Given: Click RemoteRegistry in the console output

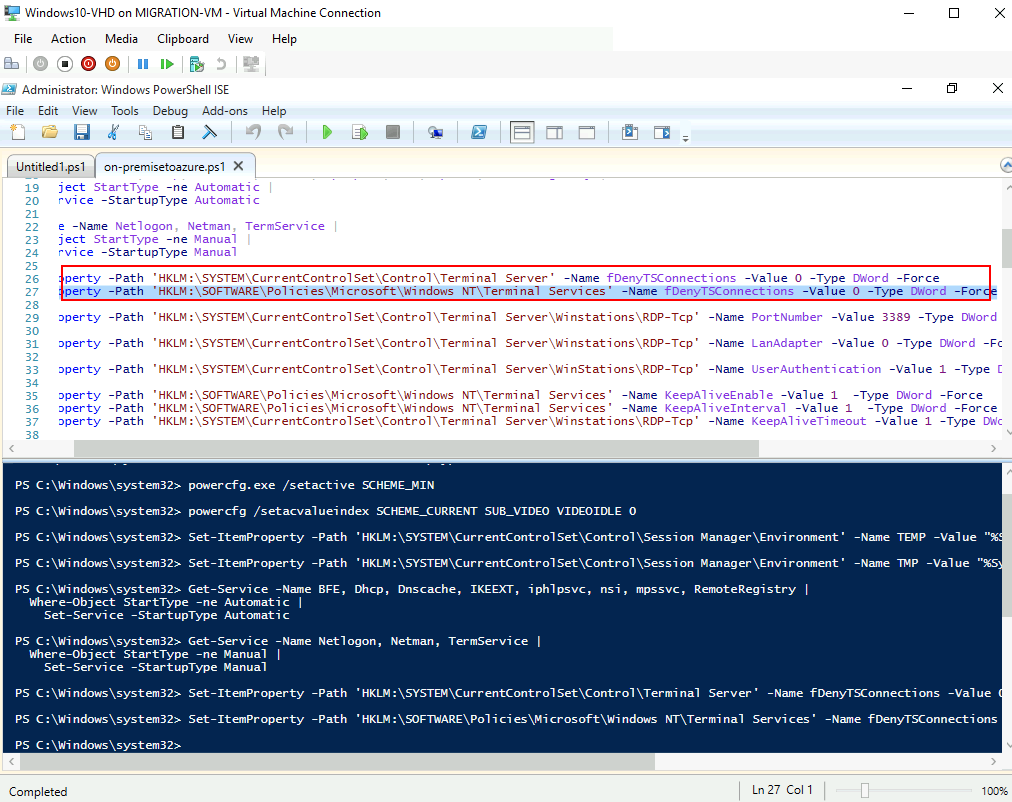Looking at the screenshot, I should click(745, 589).
